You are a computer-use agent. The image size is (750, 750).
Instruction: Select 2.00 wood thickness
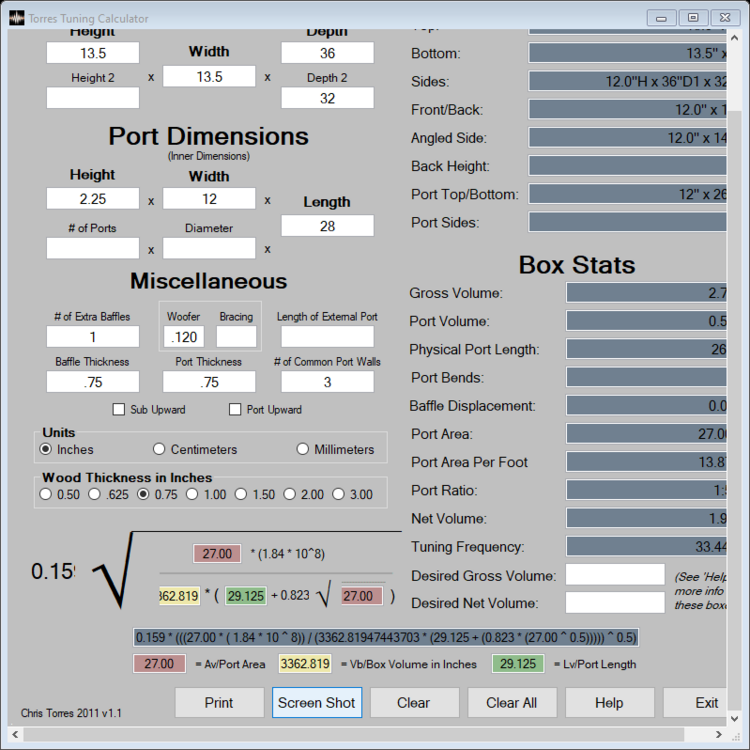(x=289, y=494)
